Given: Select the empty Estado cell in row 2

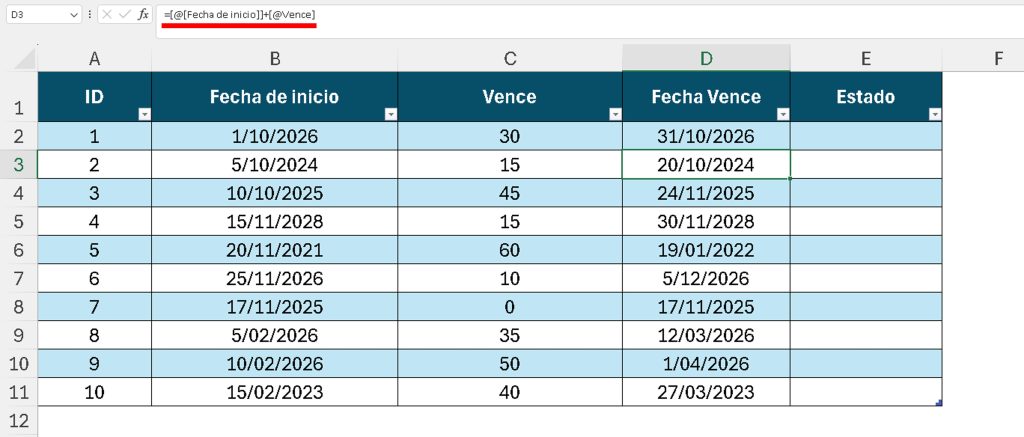Looking at the screenshot, I should (x=865, y=136).
